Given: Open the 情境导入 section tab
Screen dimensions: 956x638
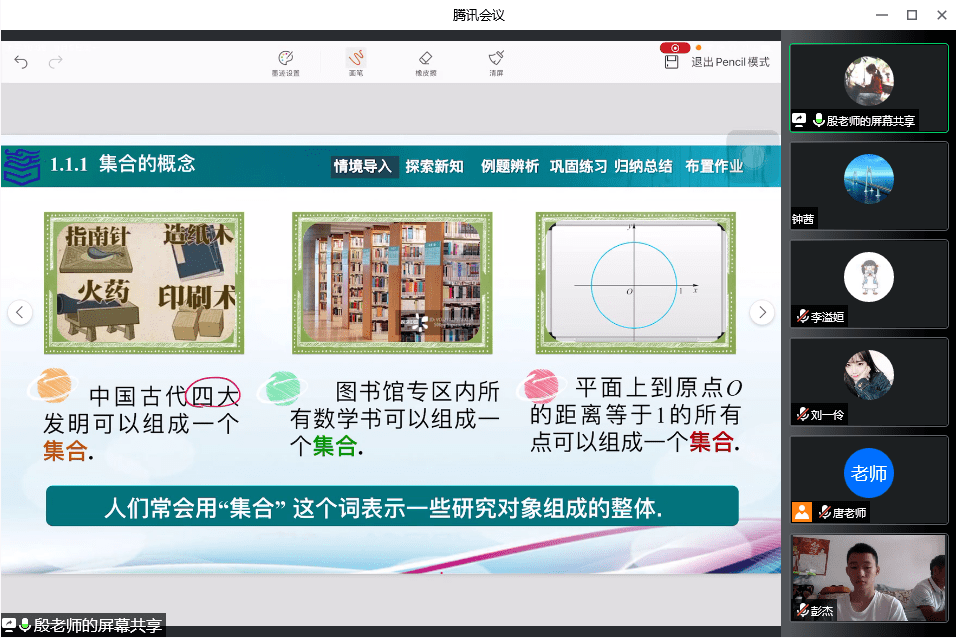Looking at the screenshot, I should [363, 167].
